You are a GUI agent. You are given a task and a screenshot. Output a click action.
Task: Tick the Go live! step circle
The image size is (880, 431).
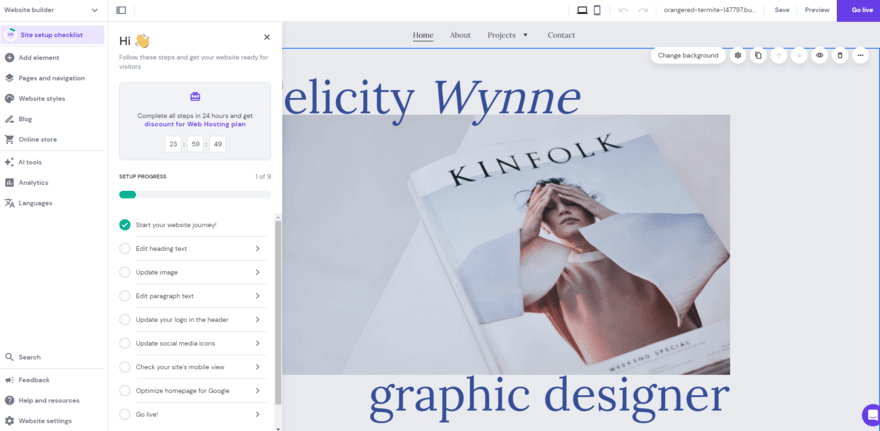point(125,414)
